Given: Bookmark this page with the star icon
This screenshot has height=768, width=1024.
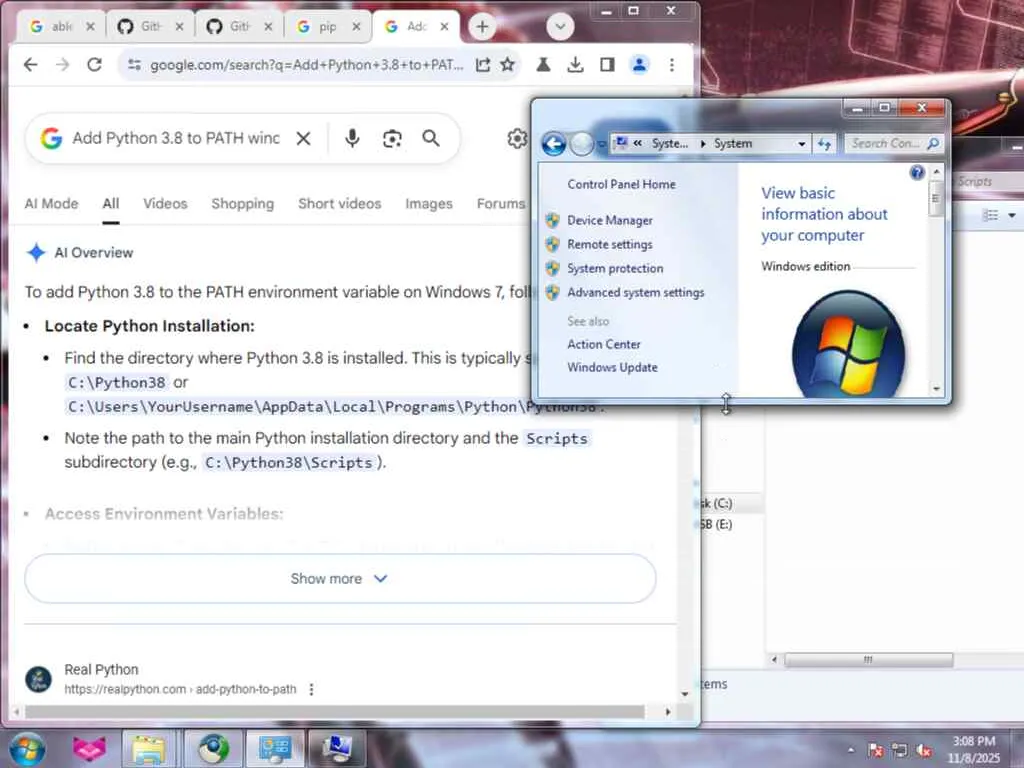Looking at the screenshot, I should (x=507, y=65).
